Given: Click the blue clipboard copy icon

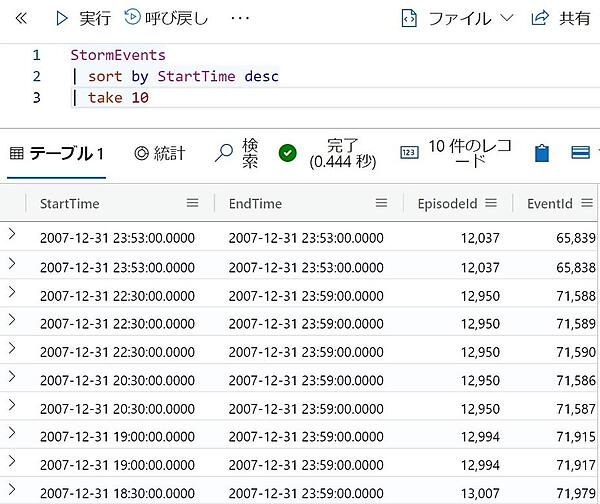Looking at the screenshot, I should [x=542, y=153].
